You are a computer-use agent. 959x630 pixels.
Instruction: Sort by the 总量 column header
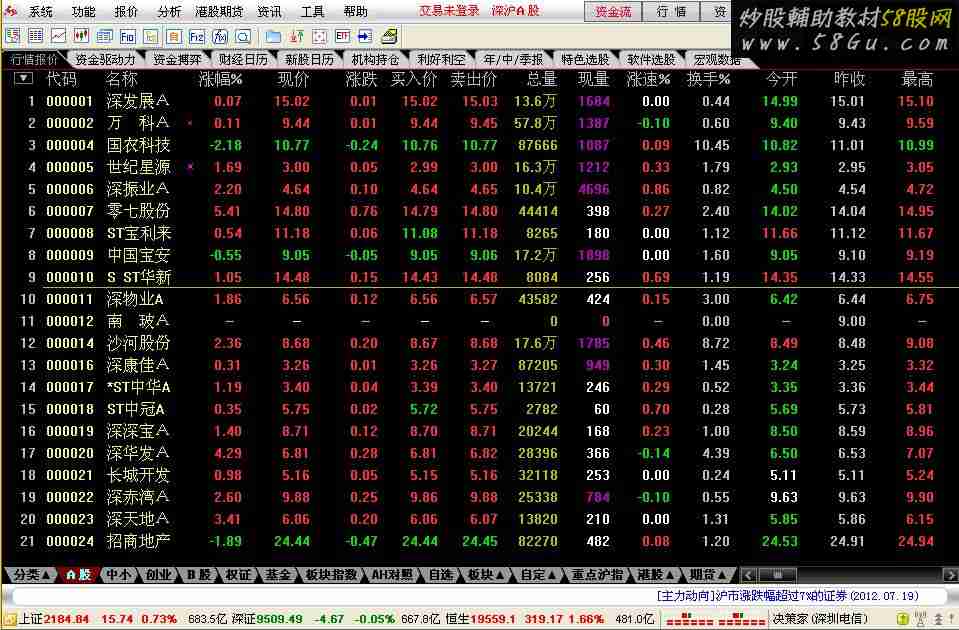pos(541,79)
